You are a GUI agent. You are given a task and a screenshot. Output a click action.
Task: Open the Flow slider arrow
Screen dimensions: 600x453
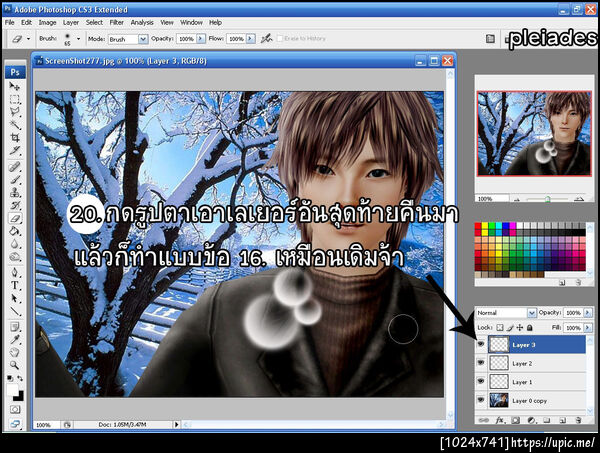coord(251,39)
